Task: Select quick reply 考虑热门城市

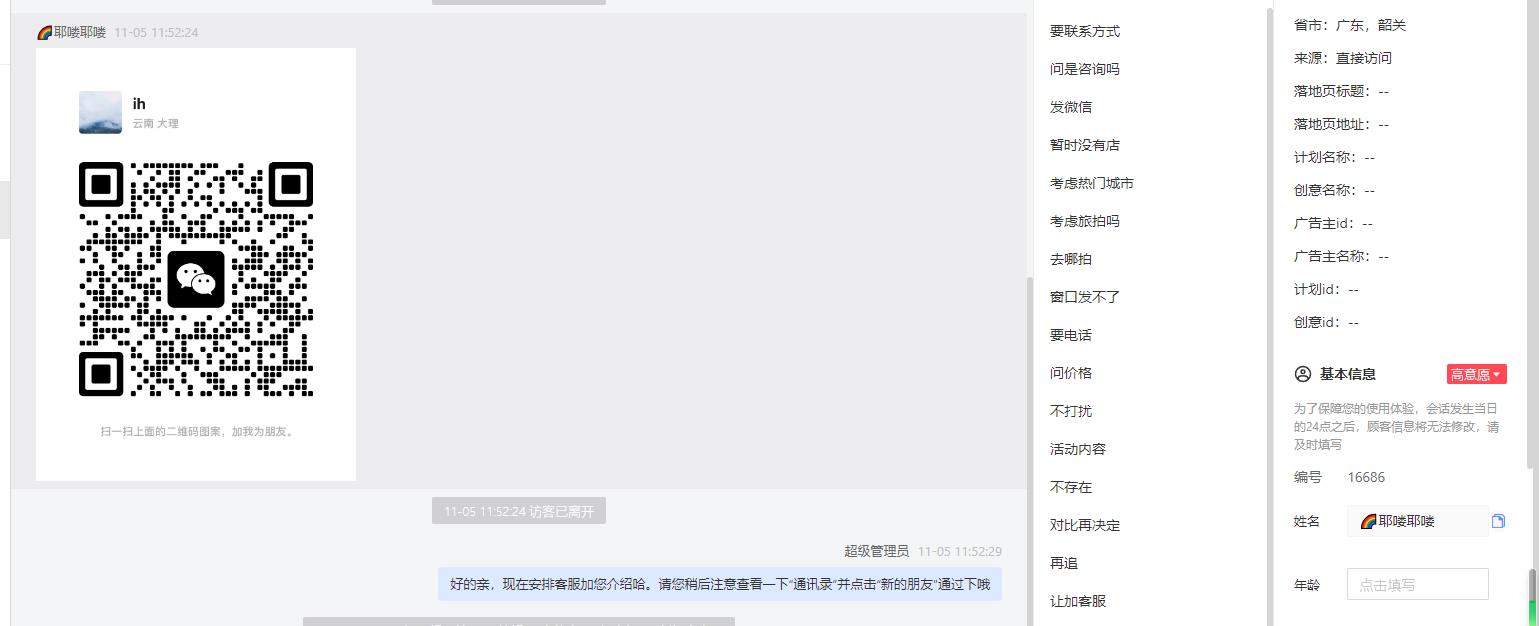Action: (x=1092, y=183)
